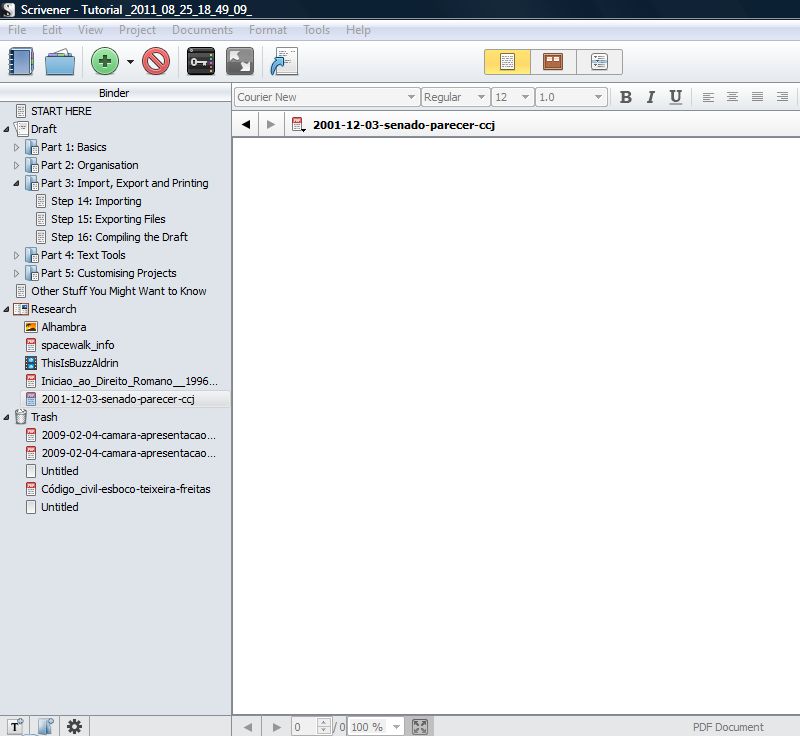Expand Part 4: Text Tools

(16, 255)
